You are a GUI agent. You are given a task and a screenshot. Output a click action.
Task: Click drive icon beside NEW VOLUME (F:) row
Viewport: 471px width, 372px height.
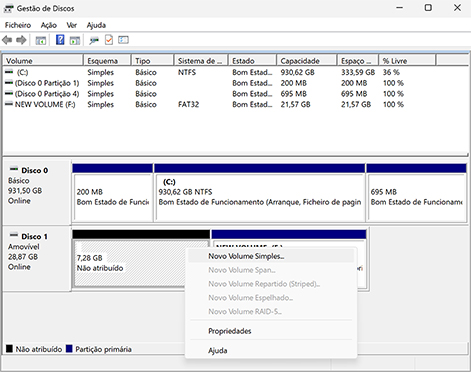click(9, 104)
